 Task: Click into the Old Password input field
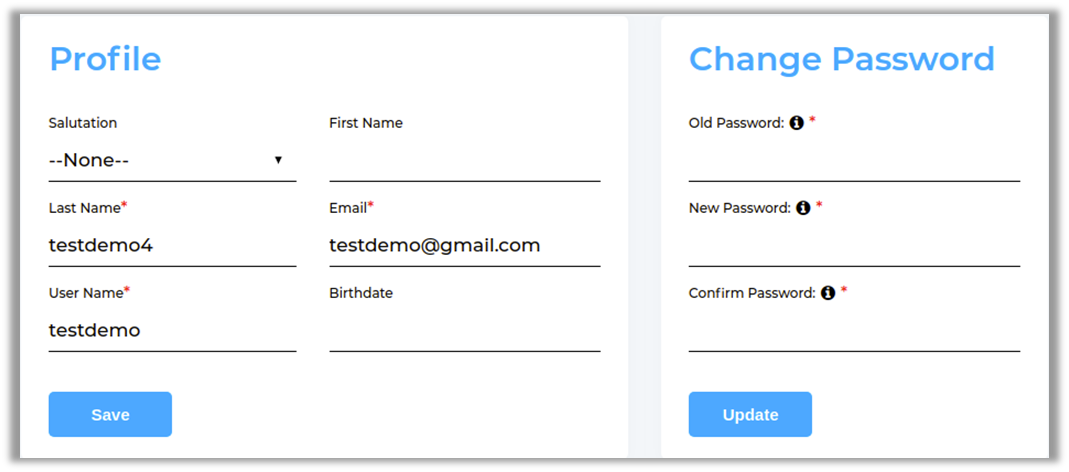854,161
